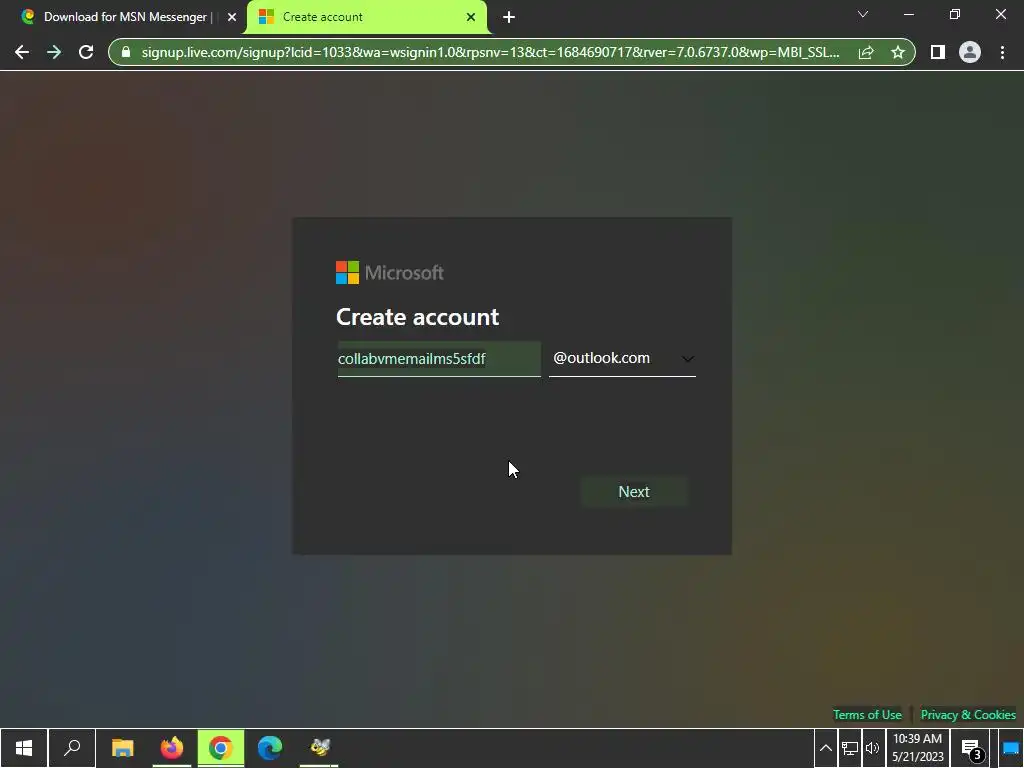Reload the Create account page

[x=86, y=52]
